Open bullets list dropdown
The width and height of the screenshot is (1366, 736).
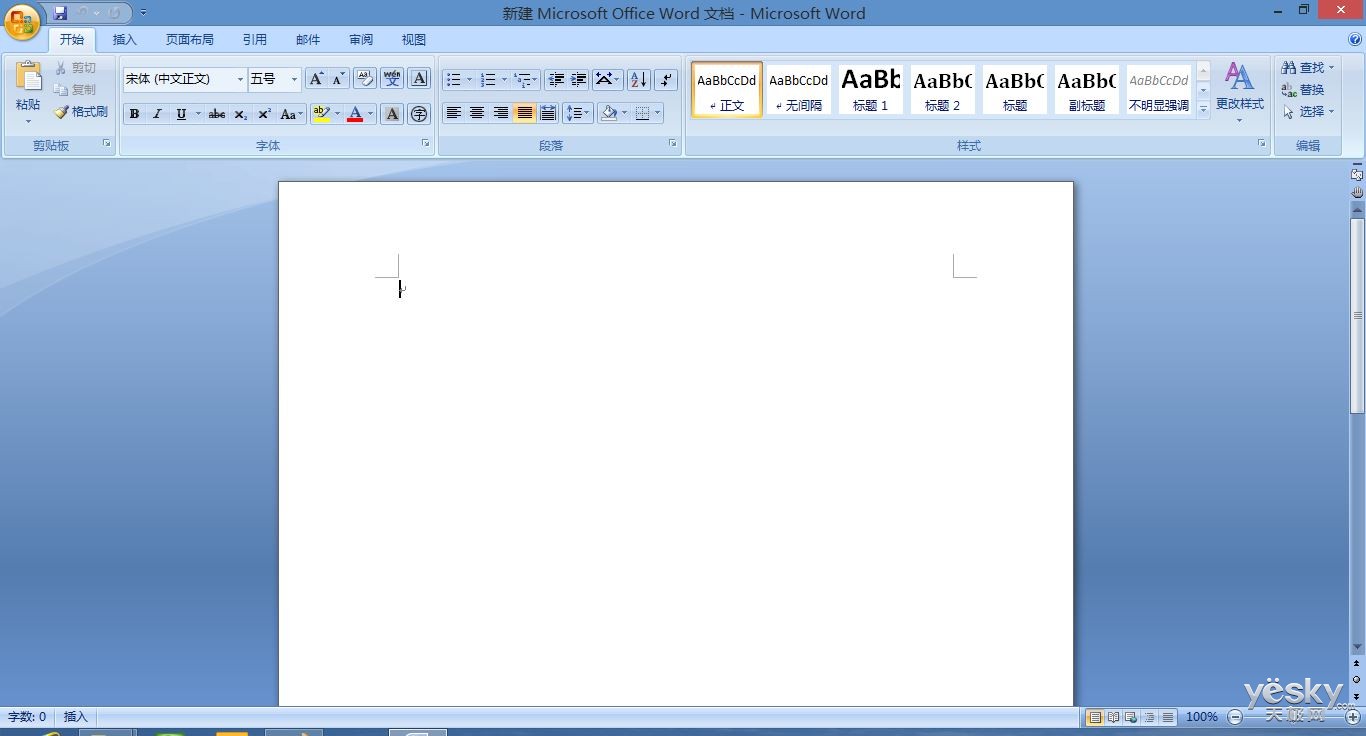coord(469,79)
